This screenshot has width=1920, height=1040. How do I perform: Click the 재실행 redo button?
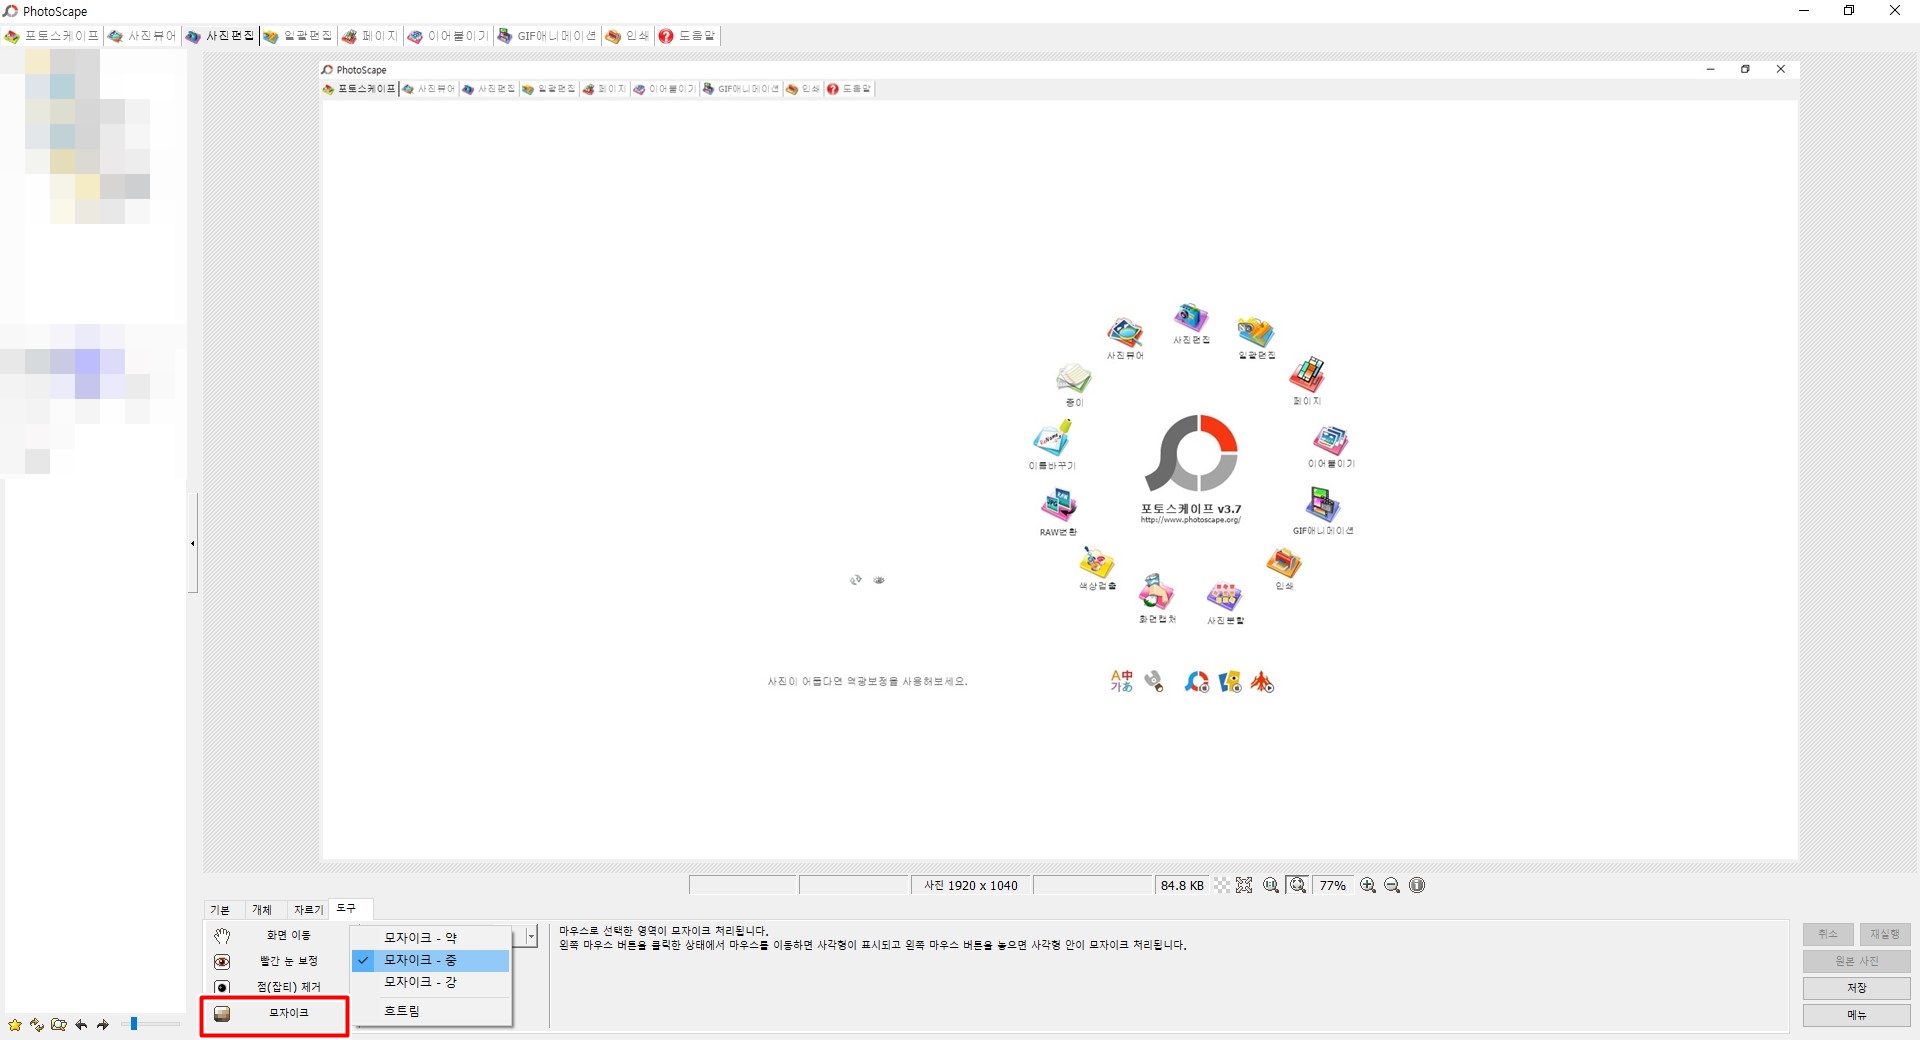tap(1885, 934)
